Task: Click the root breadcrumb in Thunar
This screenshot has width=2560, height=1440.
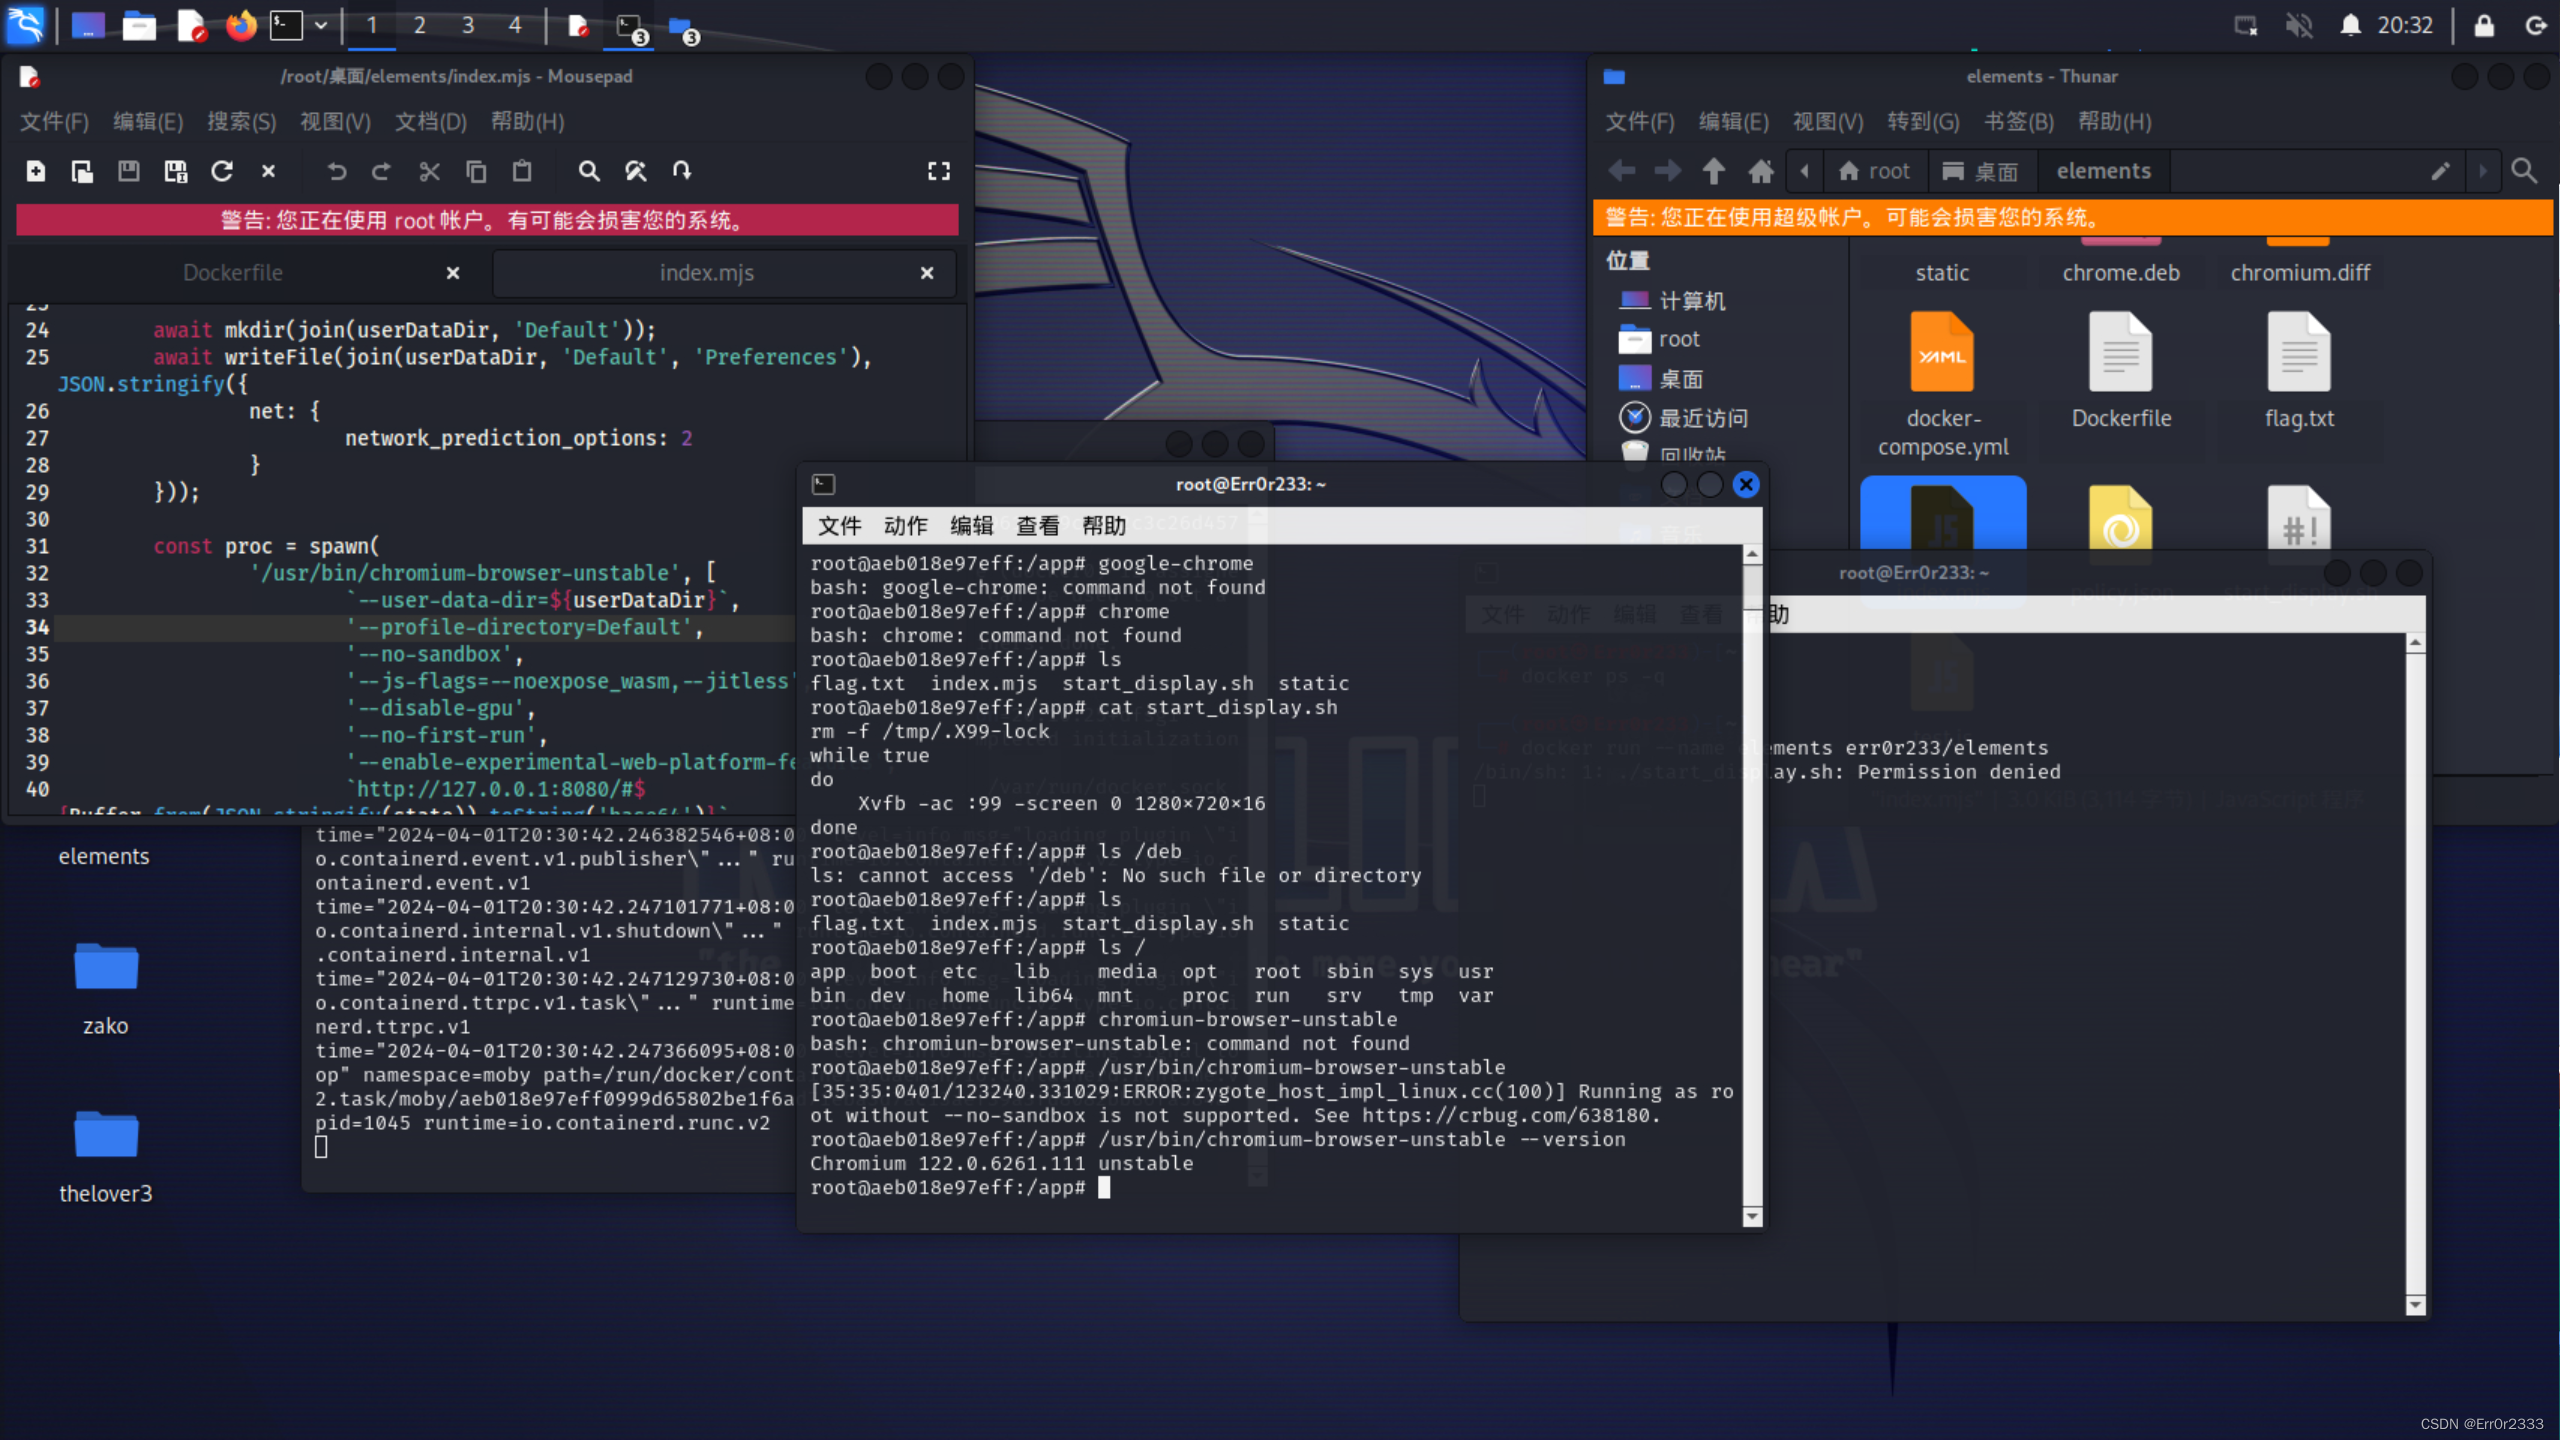Action: point(1874,171)
